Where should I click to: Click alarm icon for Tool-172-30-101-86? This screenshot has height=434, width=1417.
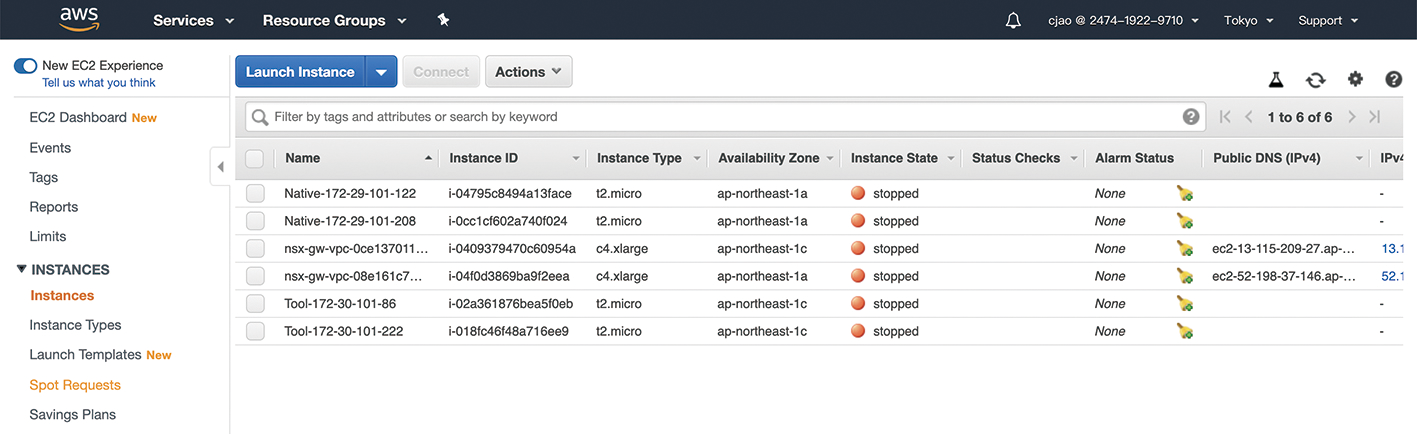tap(1185, 304)
